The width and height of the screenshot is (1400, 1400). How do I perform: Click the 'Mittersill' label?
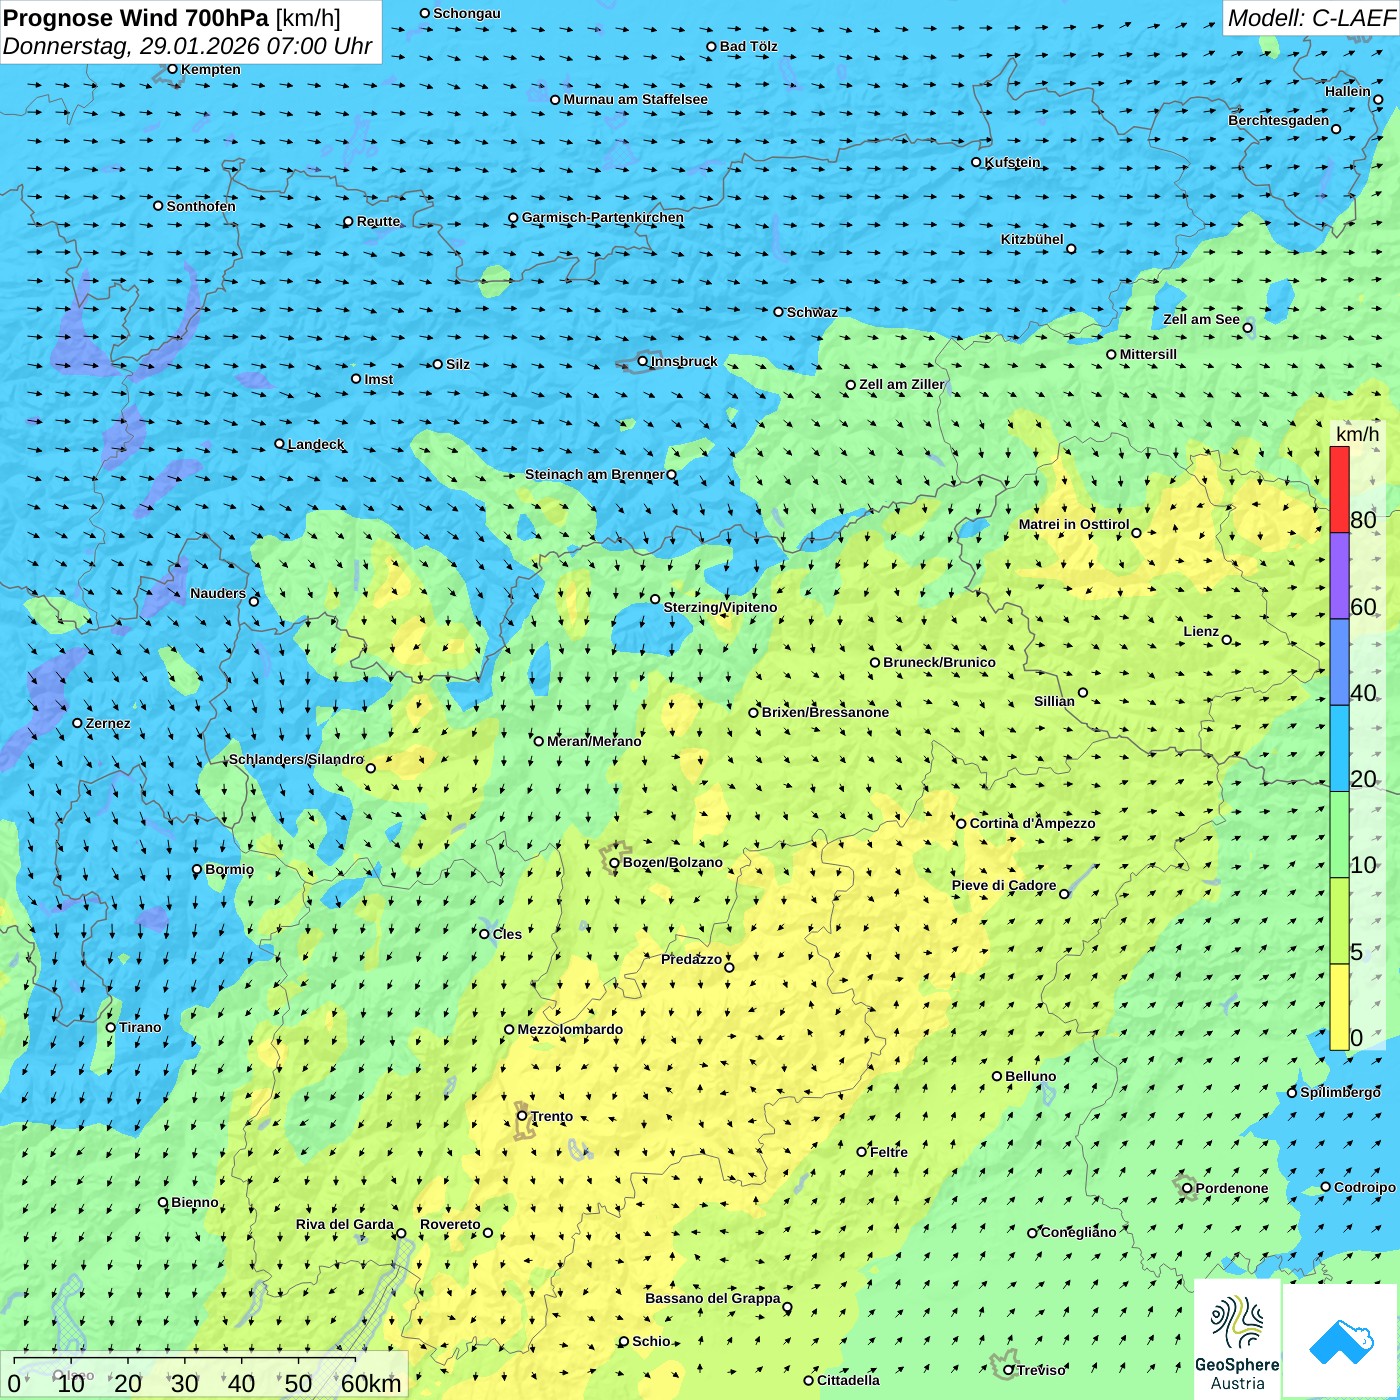click(x=1148, y=354)
